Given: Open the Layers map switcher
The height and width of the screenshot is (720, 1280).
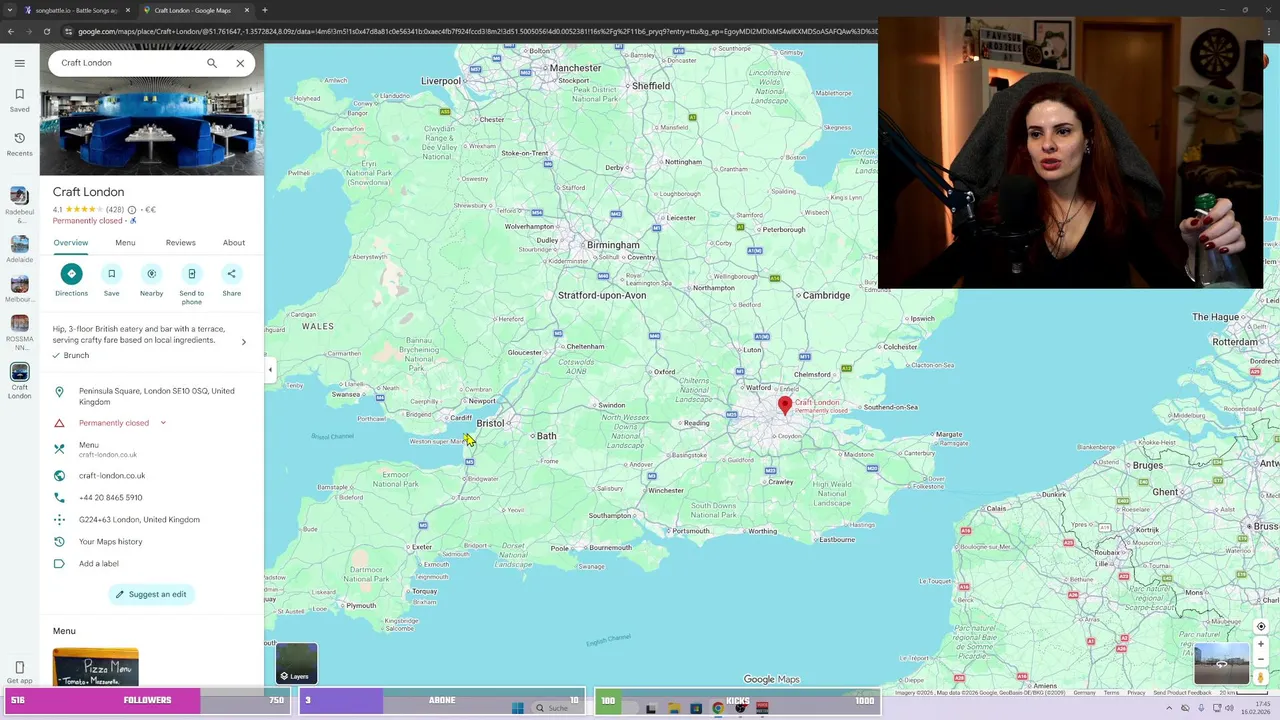Looking at the screenshot, I should click(296, 663).
